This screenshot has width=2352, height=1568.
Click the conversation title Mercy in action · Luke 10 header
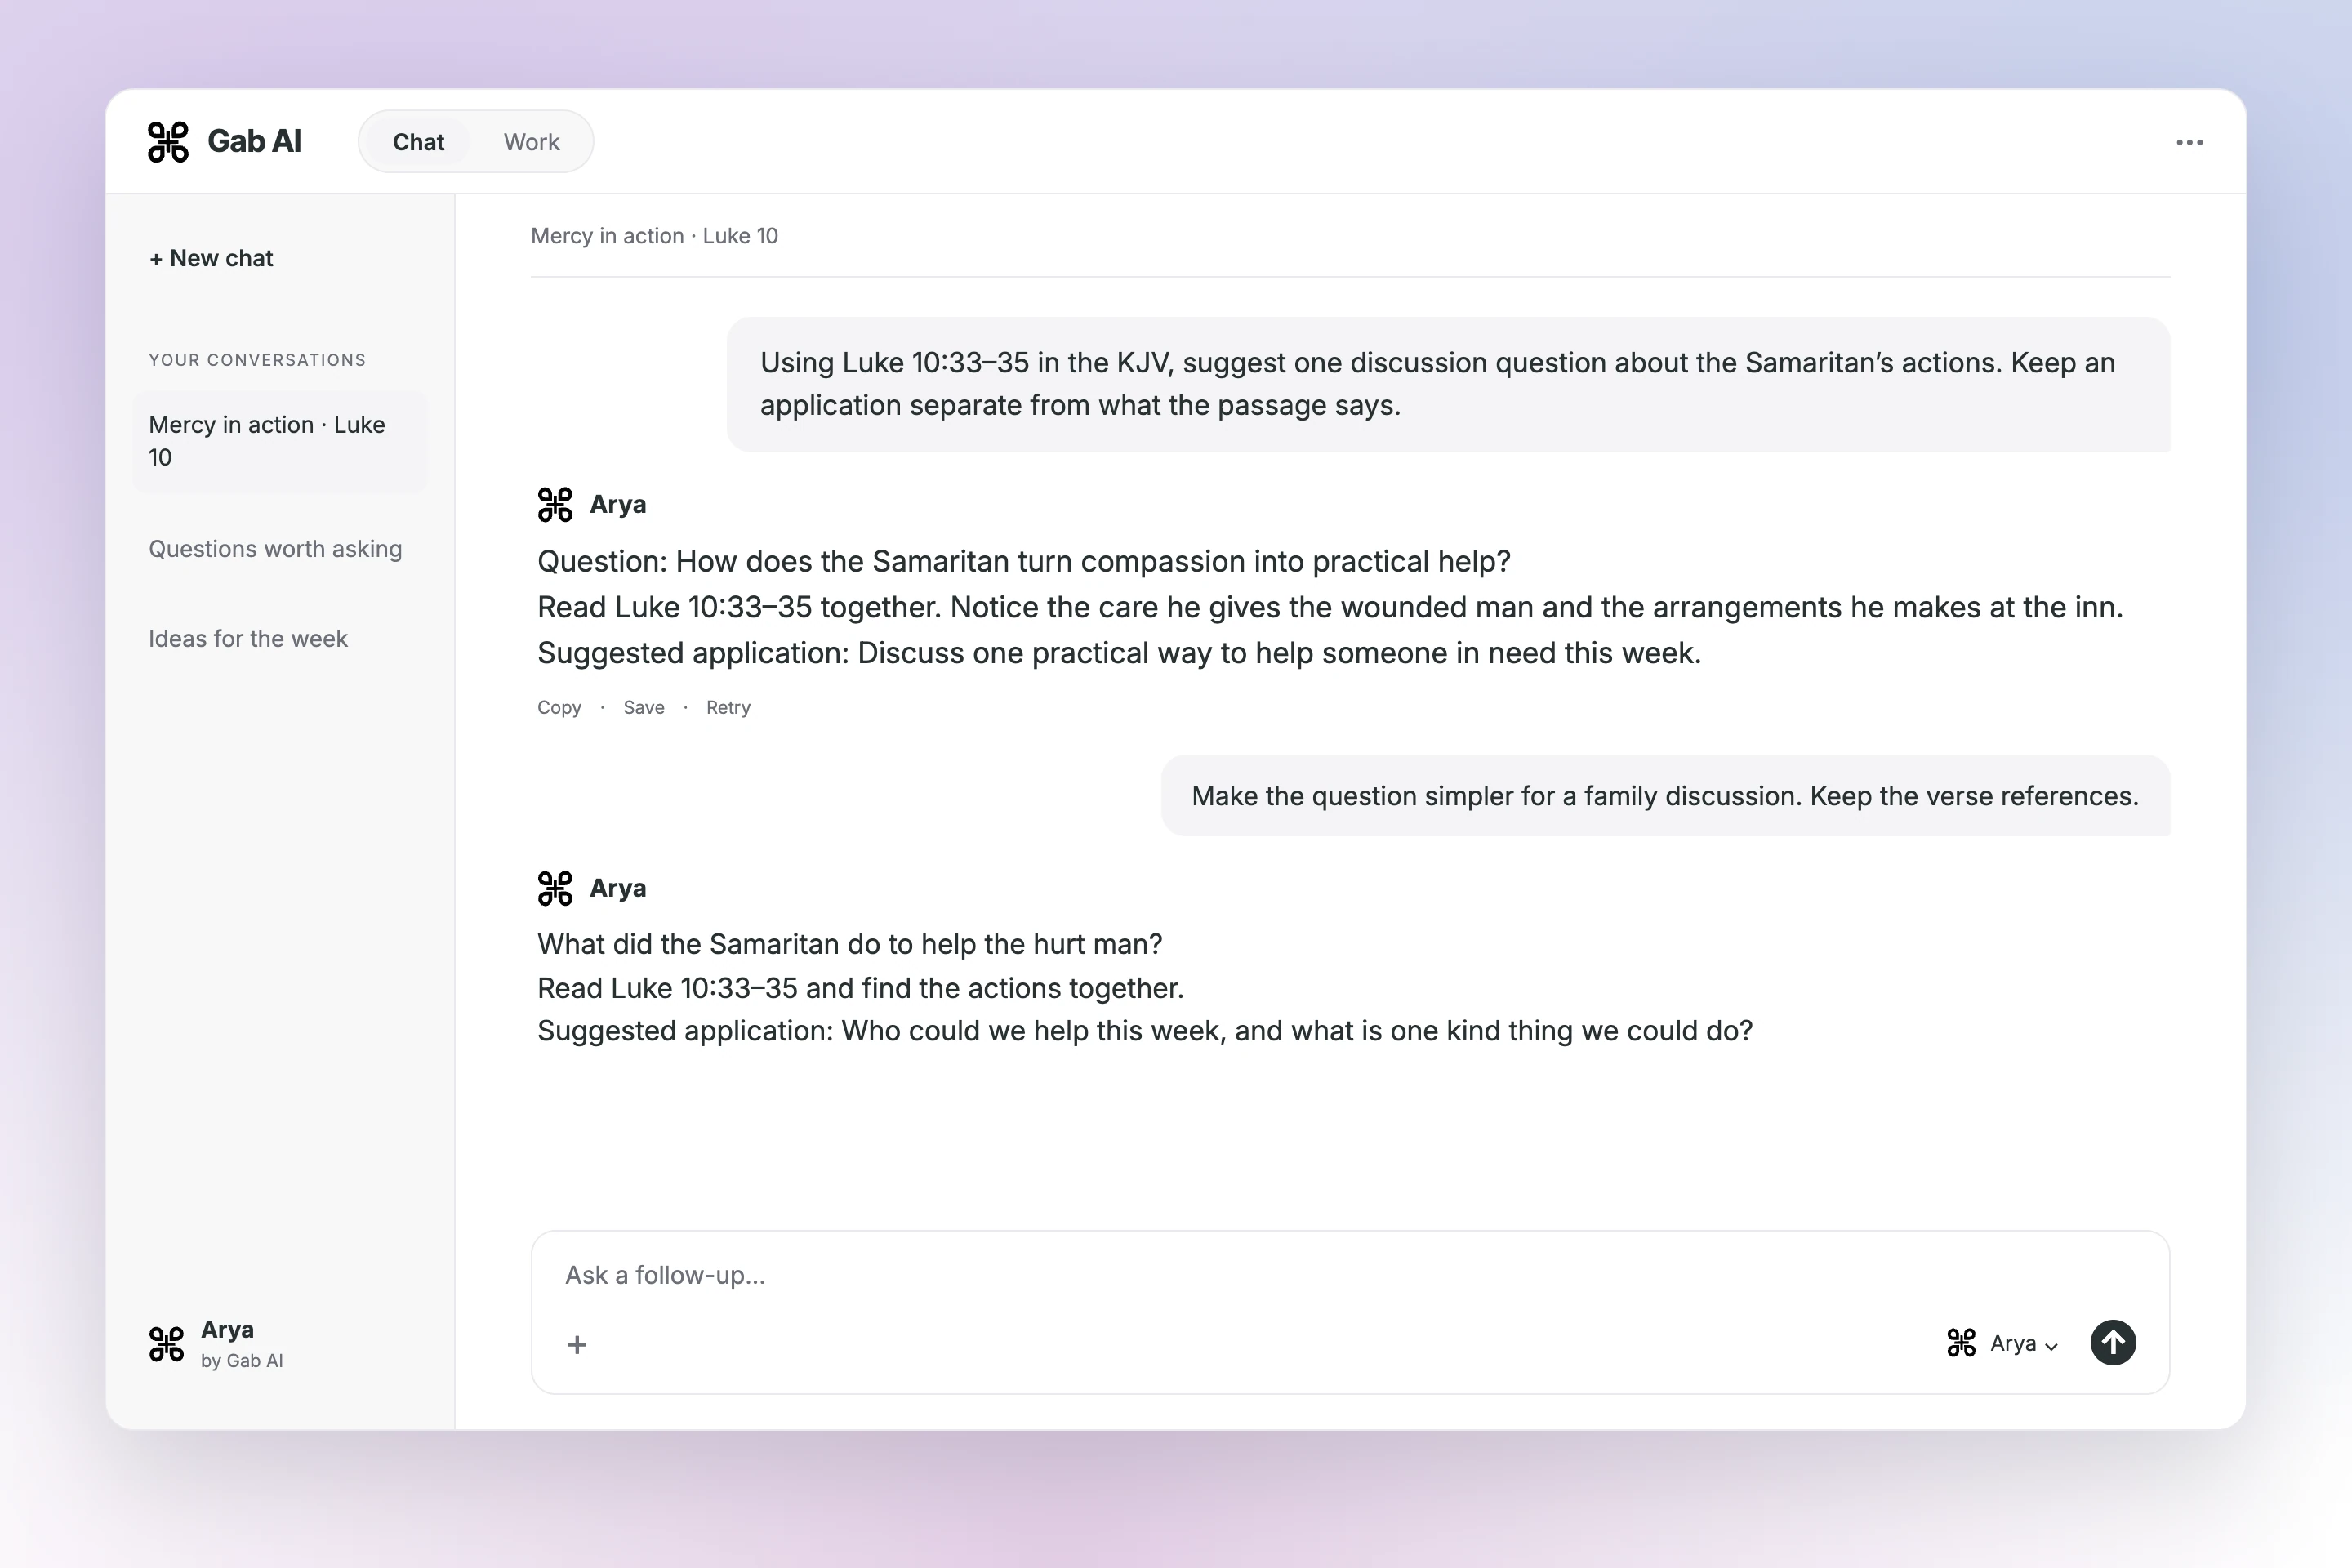[654, 236]
